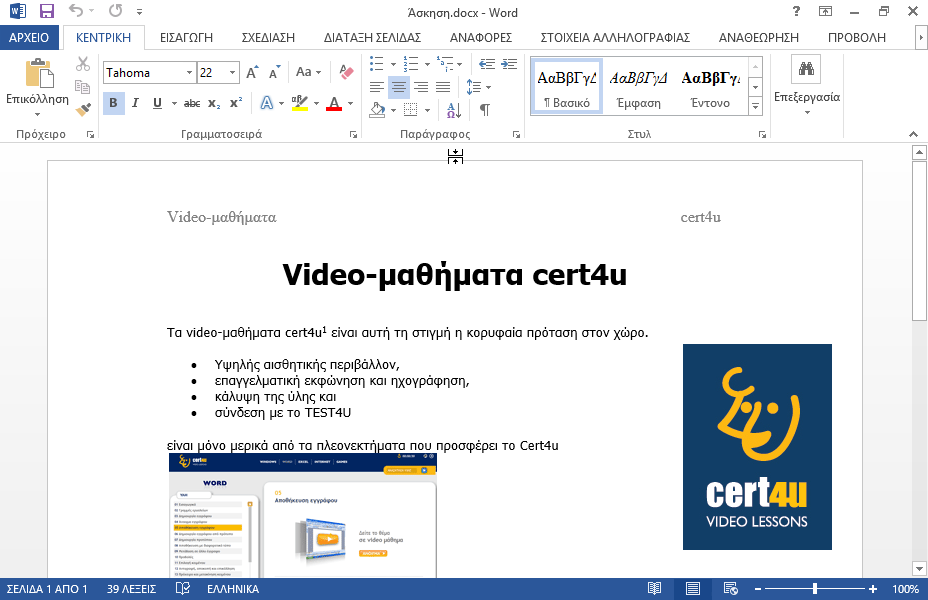Screen dimensions: 928x600
Task: Open the ΑΡΧΕΙΟ tab
Action: click(29, 37)
